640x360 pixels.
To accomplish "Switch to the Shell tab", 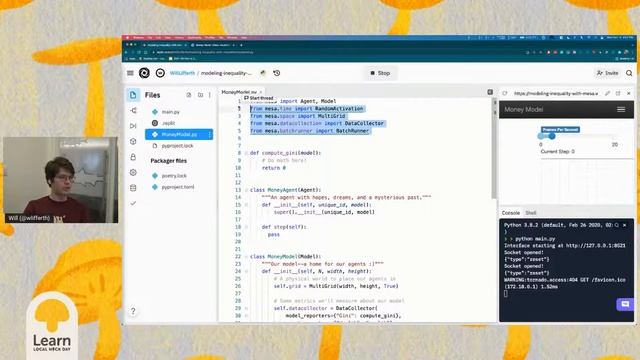I will 531,213.
